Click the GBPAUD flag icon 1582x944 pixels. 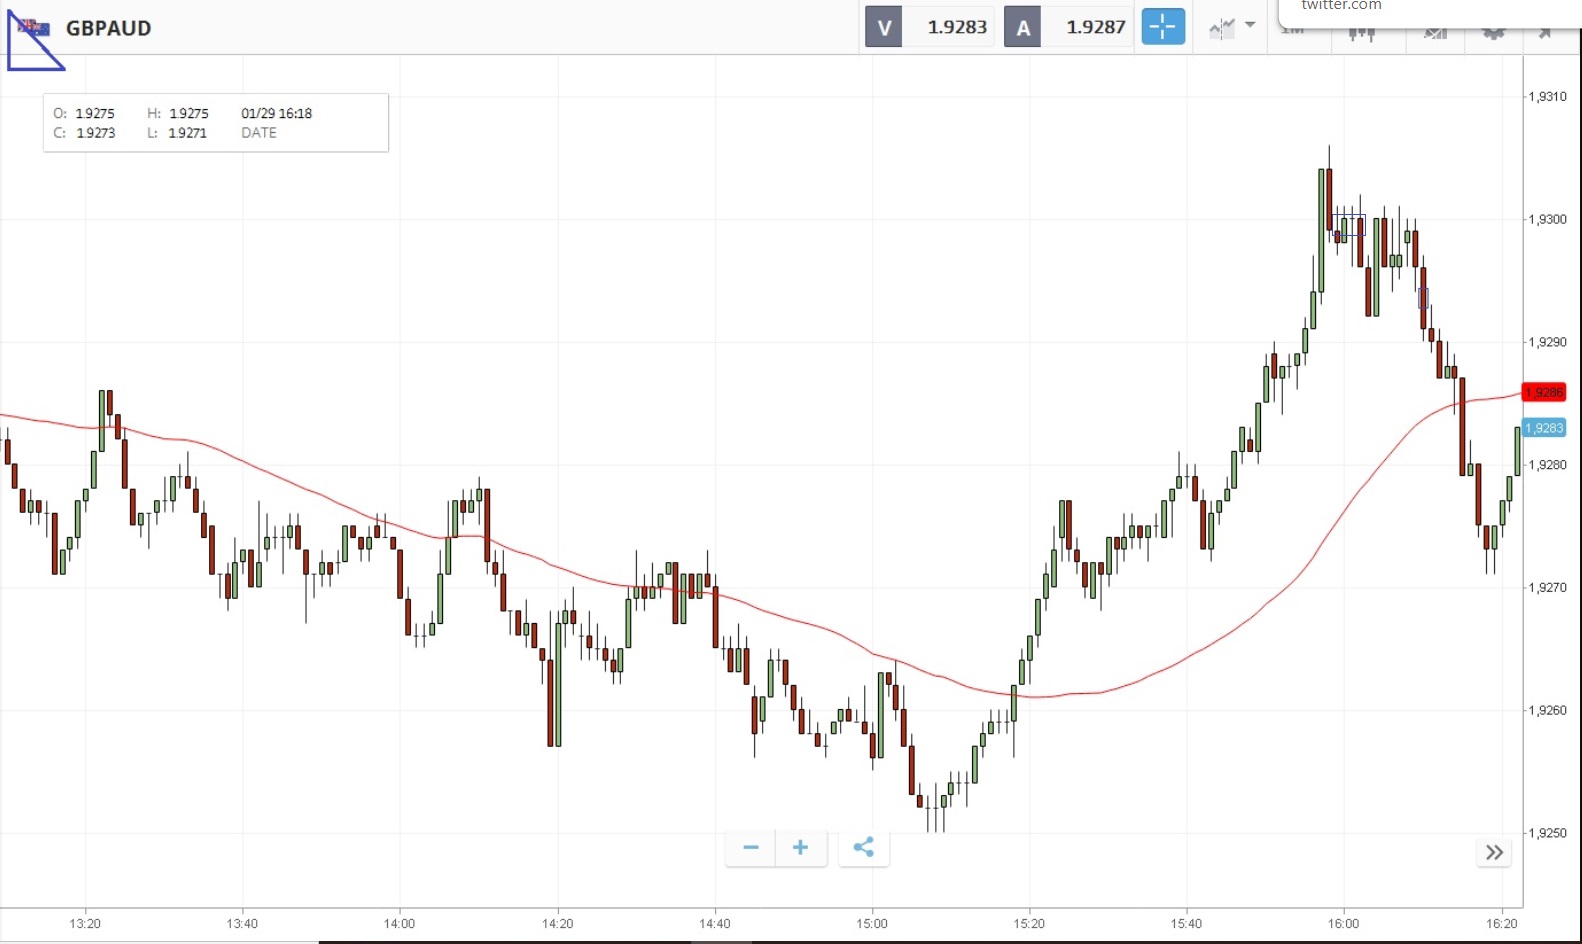click(x=34, y=27)
